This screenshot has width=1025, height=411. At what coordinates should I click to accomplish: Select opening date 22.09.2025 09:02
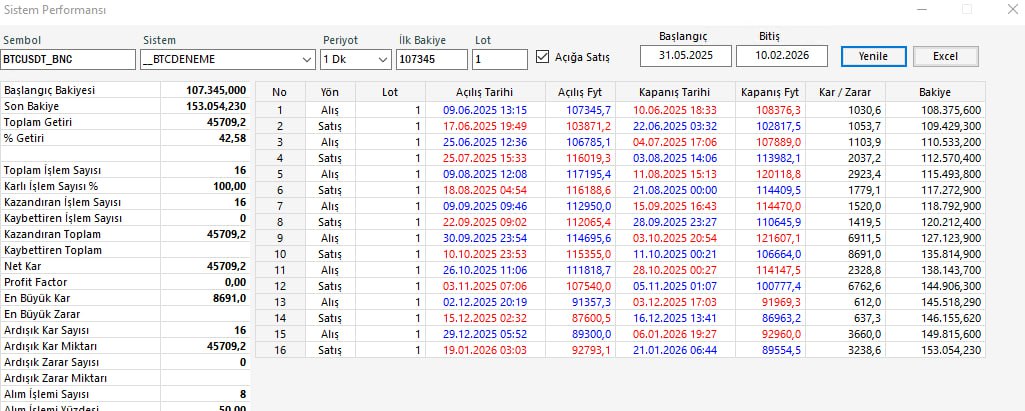484,222
